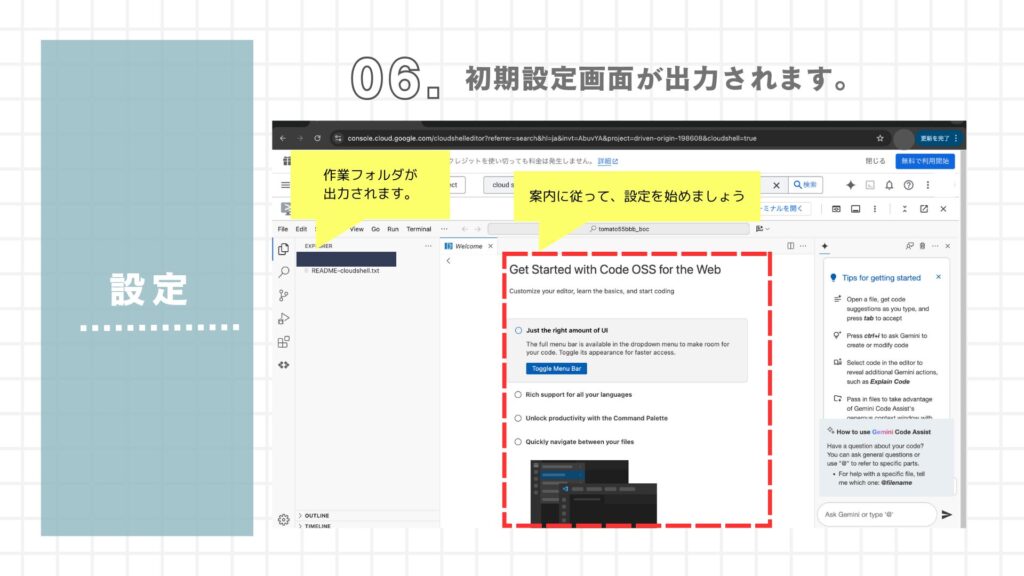The width and height of the screenshot is (1024, 576).
Task: Click the browser profile avatar
Action: pos(903,138)
